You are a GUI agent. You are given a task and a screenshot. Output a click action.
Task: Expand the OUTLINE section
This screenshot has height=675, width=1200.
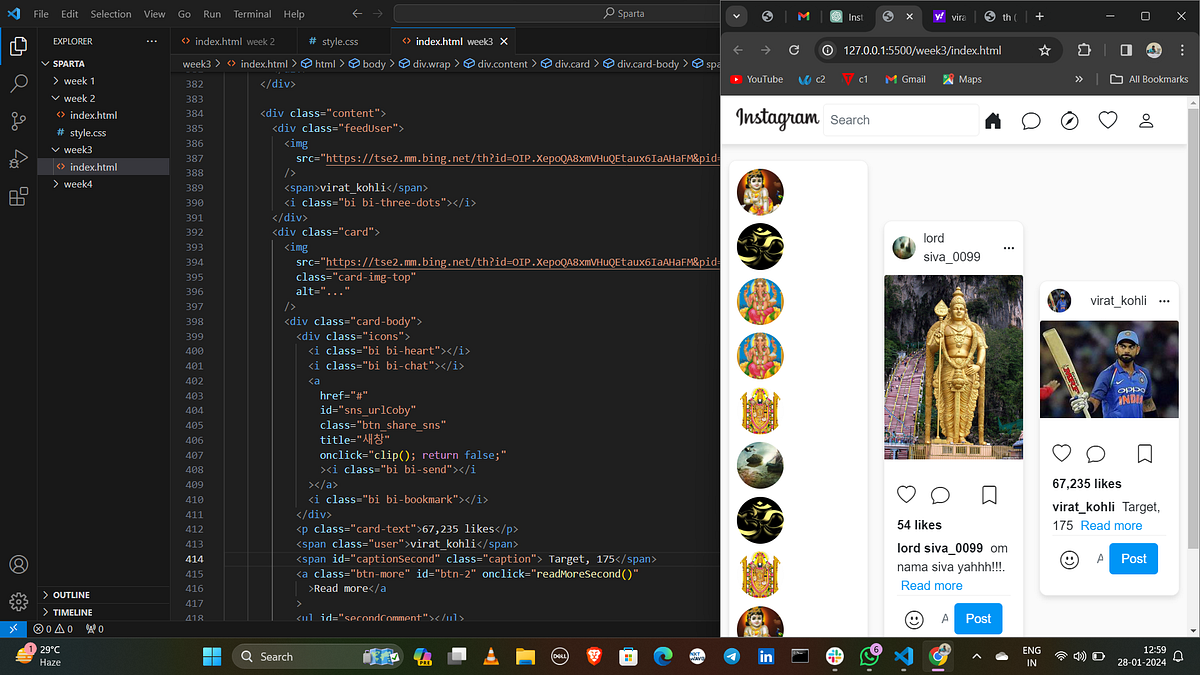[x=75, y=595]
